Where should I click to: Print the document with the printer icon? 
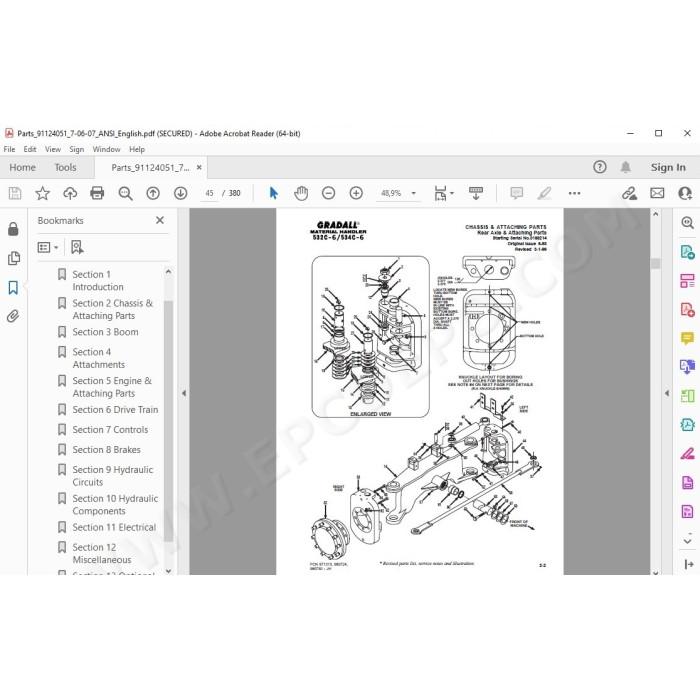[x=97, y=193]
